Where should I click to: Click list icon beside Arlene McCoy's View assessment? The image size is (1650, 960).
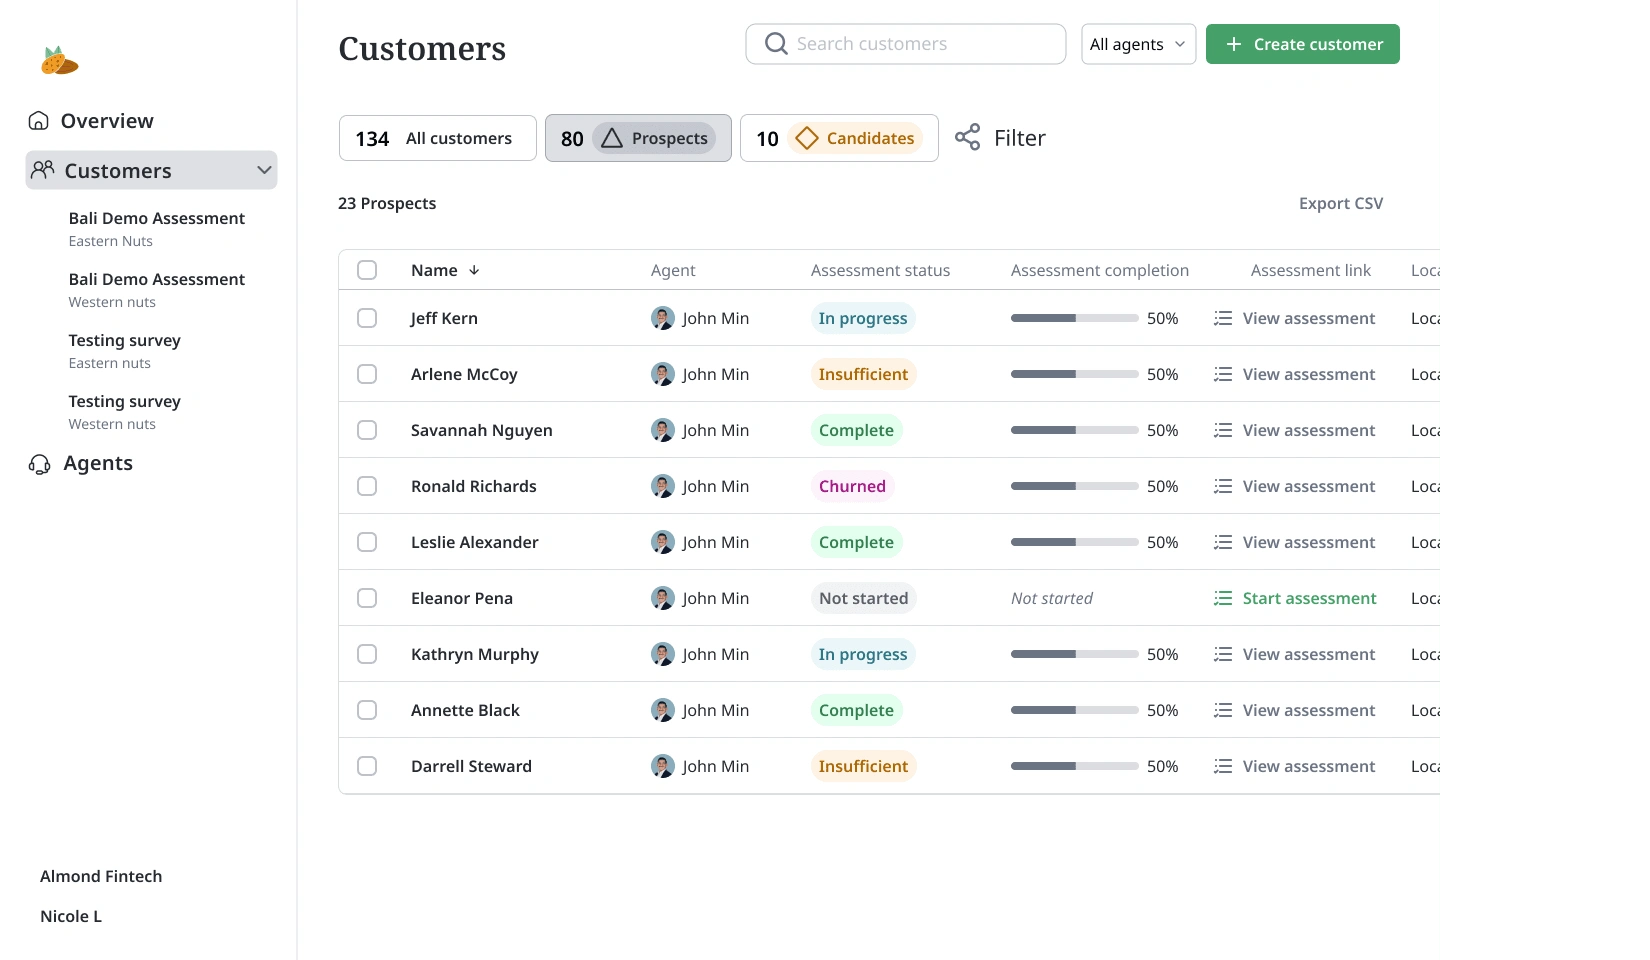coord(1222,374)
